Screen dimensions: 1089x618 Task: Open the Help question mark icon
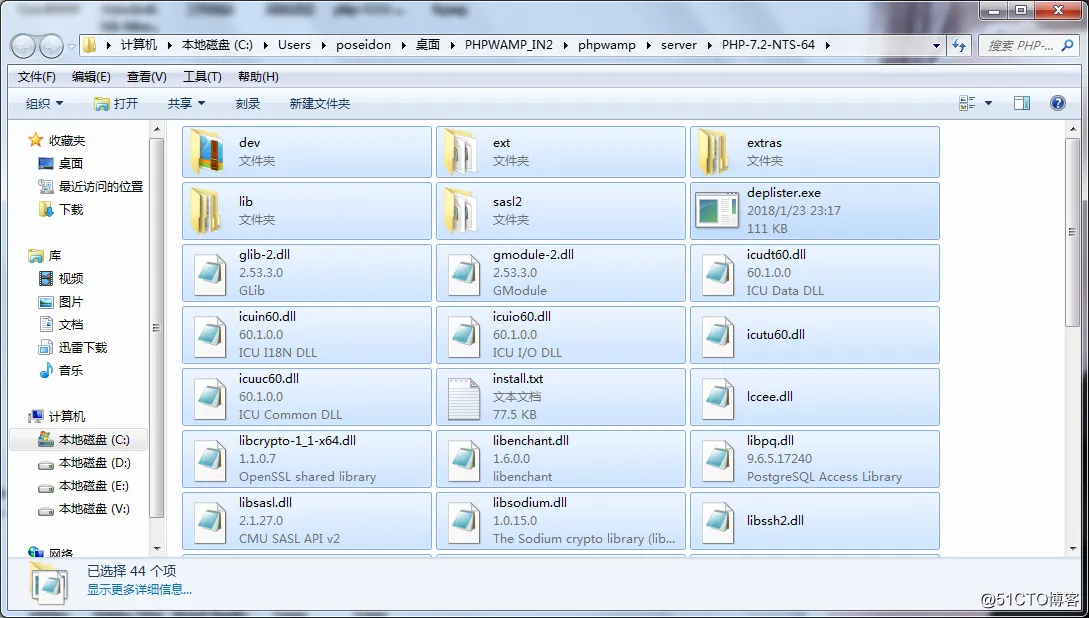point(1058,103)
